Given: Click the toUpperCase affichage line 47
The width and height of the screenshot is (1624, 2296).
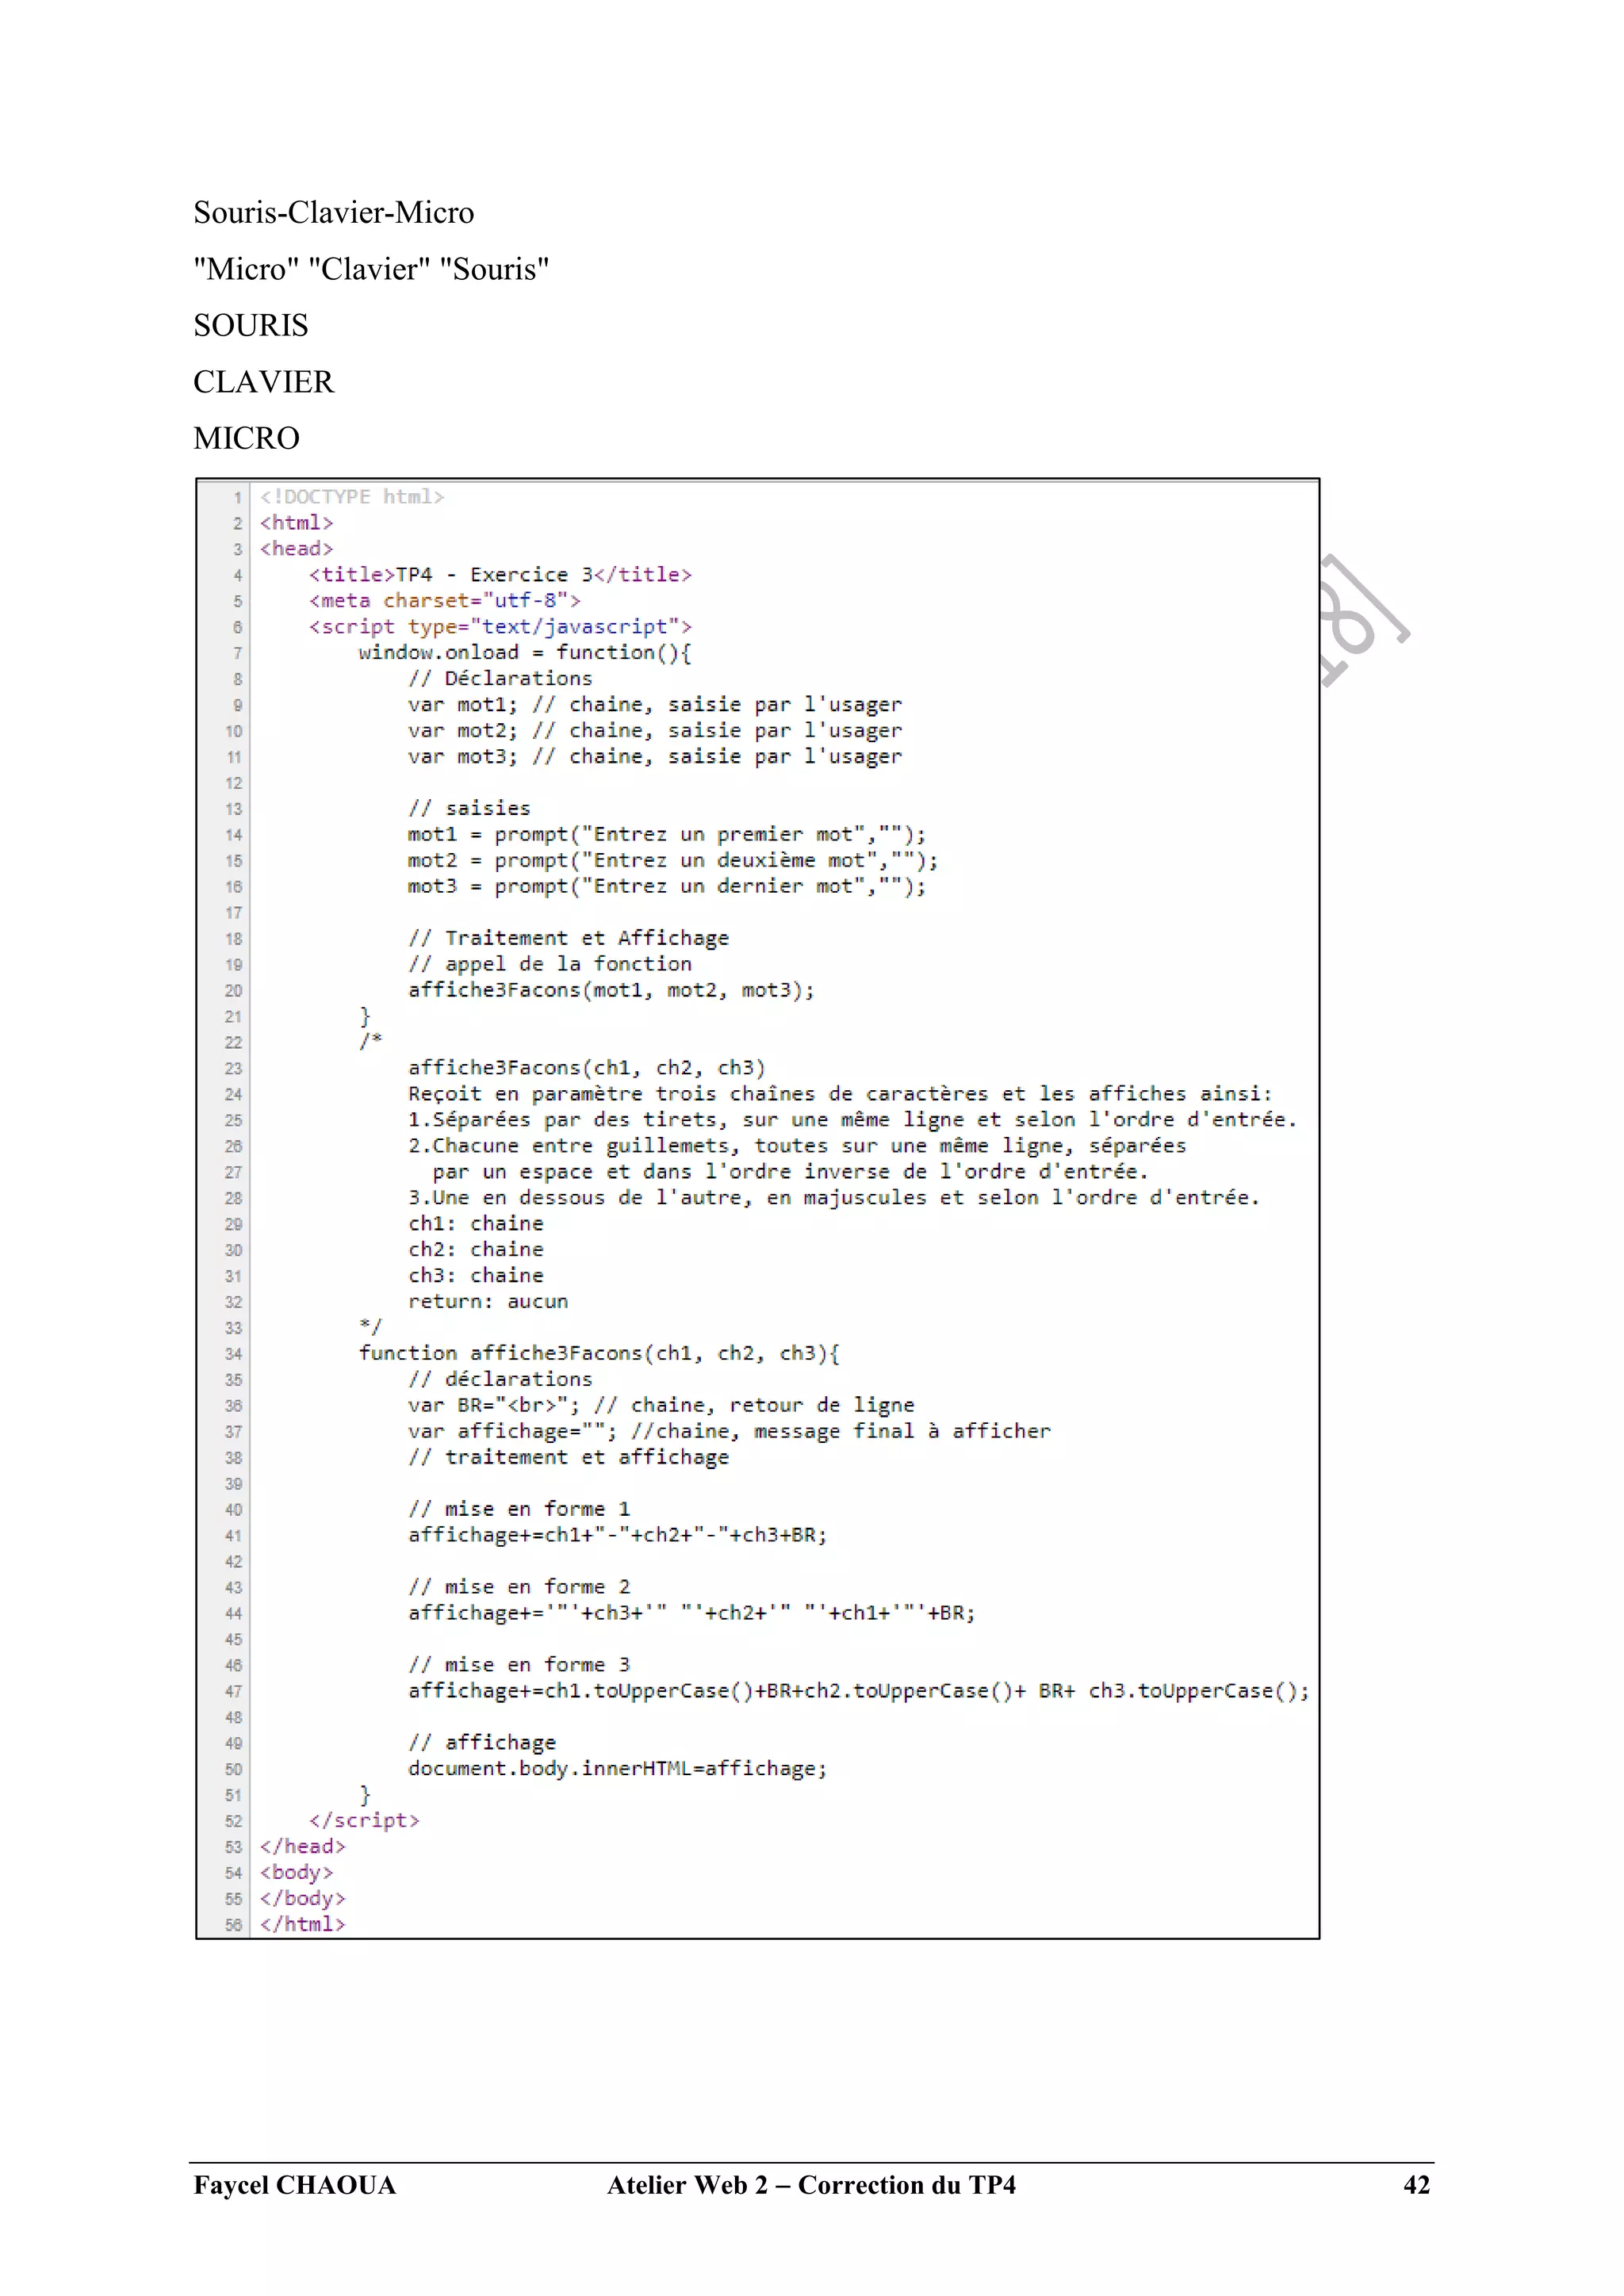Looking at the screenshot, I should click(x=858, y=1691).
